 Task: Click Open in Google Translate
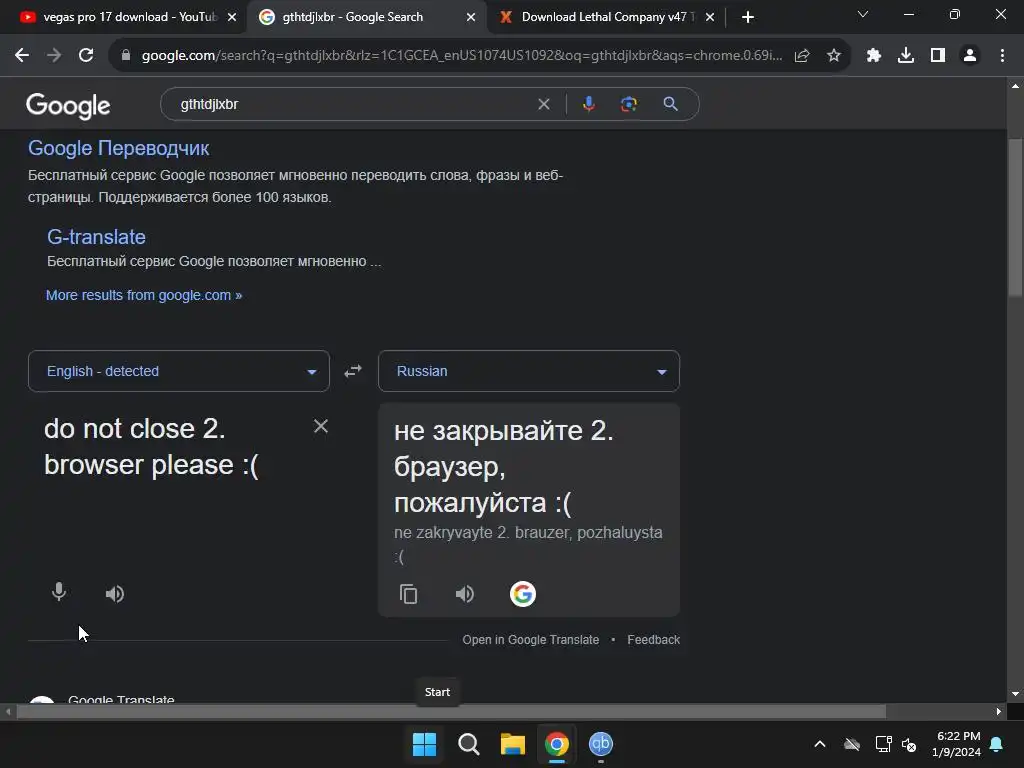coord(531,640)
